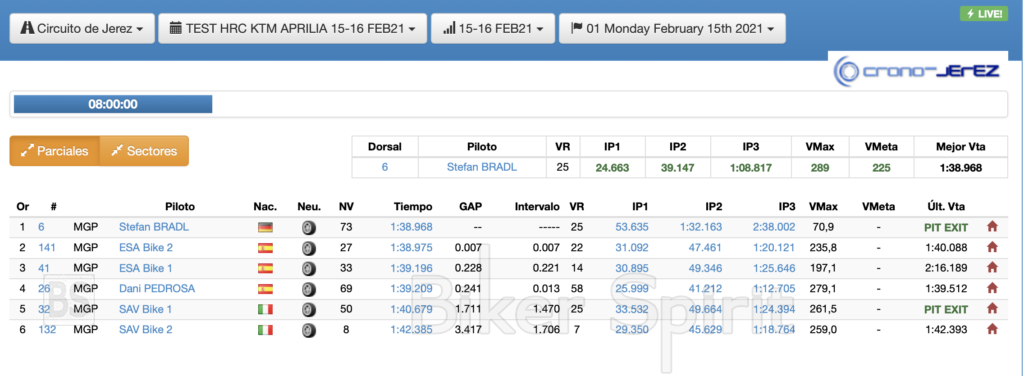Click IP2 split 45.629

[705, 329]
